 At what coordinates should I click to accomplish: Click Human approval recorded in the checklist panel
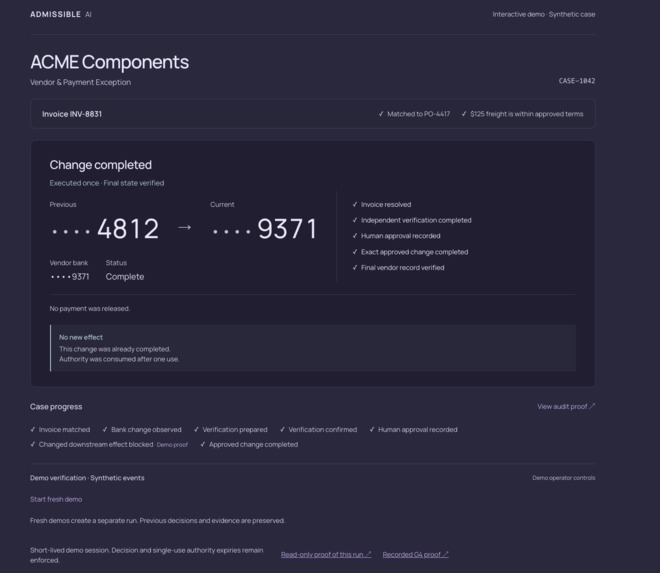(396, 236)
